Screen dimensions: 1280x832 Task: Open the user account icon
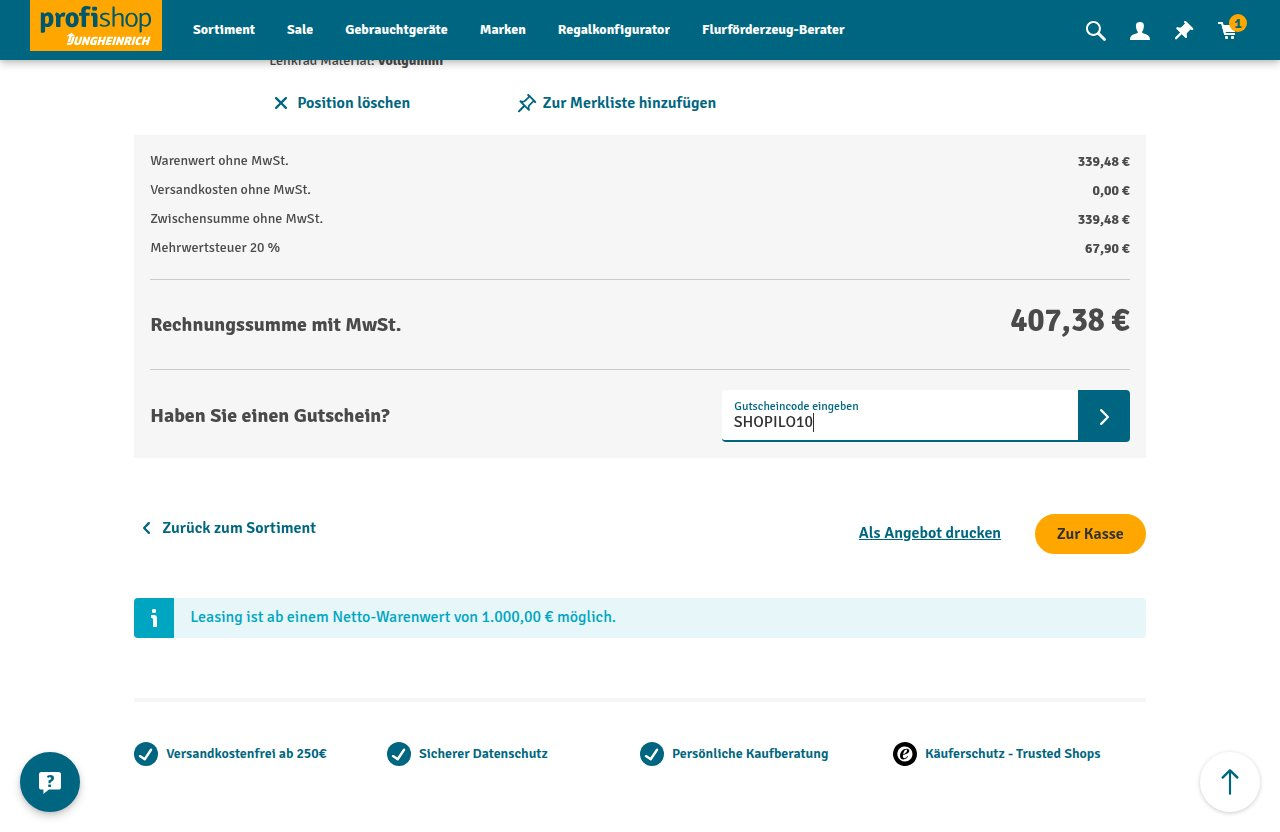click(x=1140, y=31)
